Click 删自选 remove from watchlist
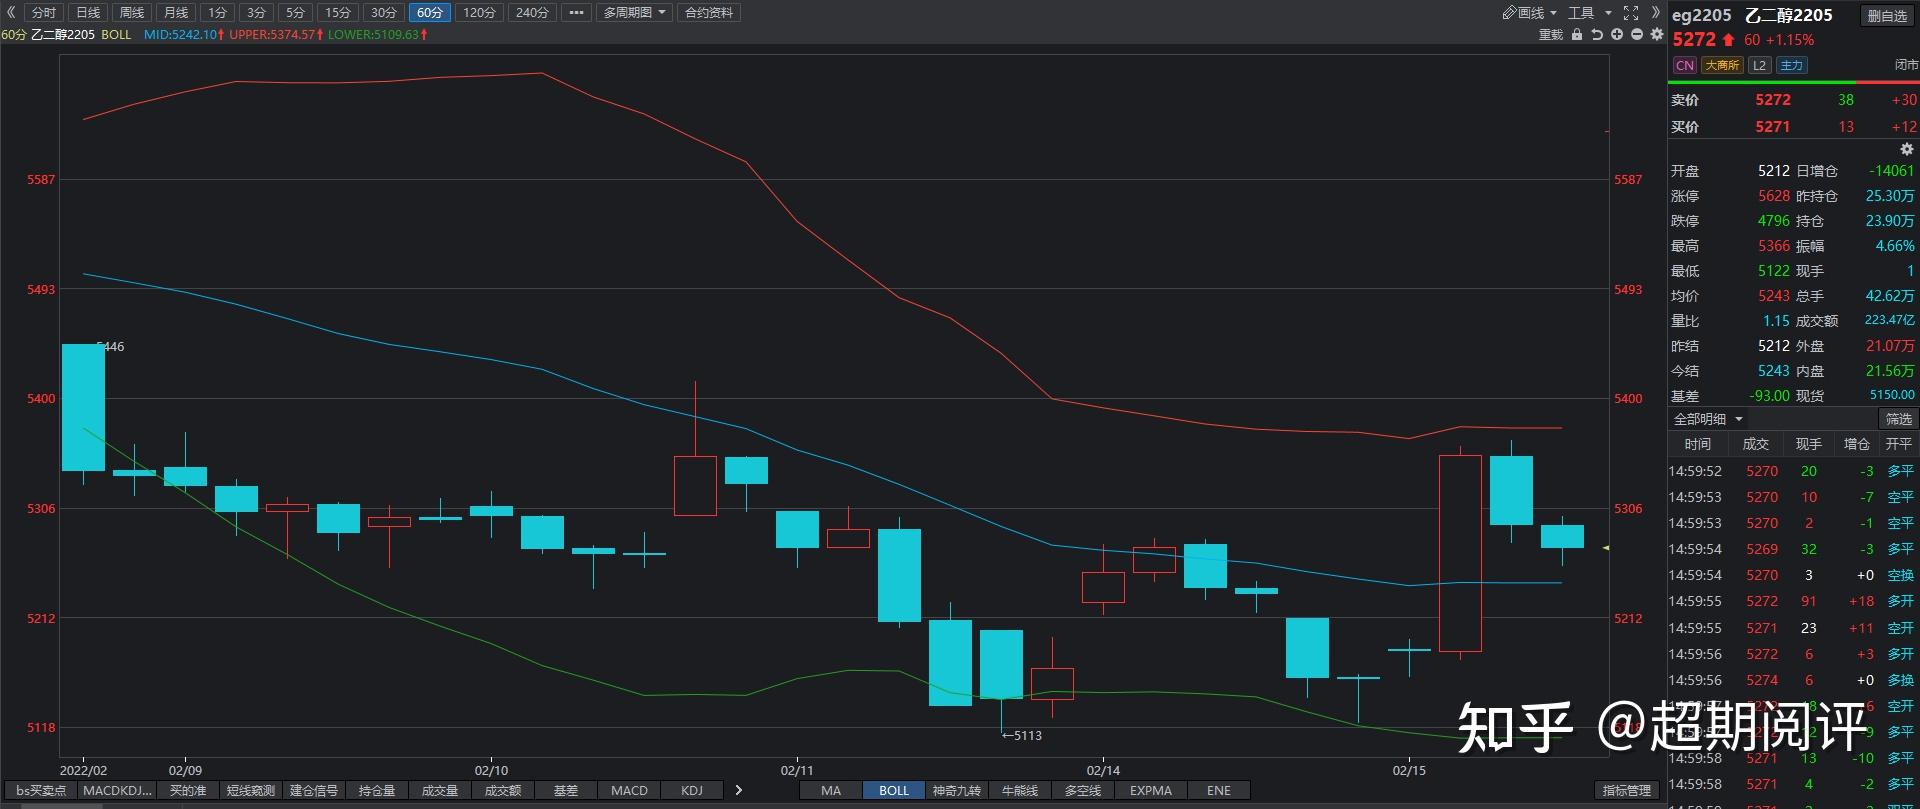The height and width of the screenshot is (809, 1920). tap(1887, 16)
